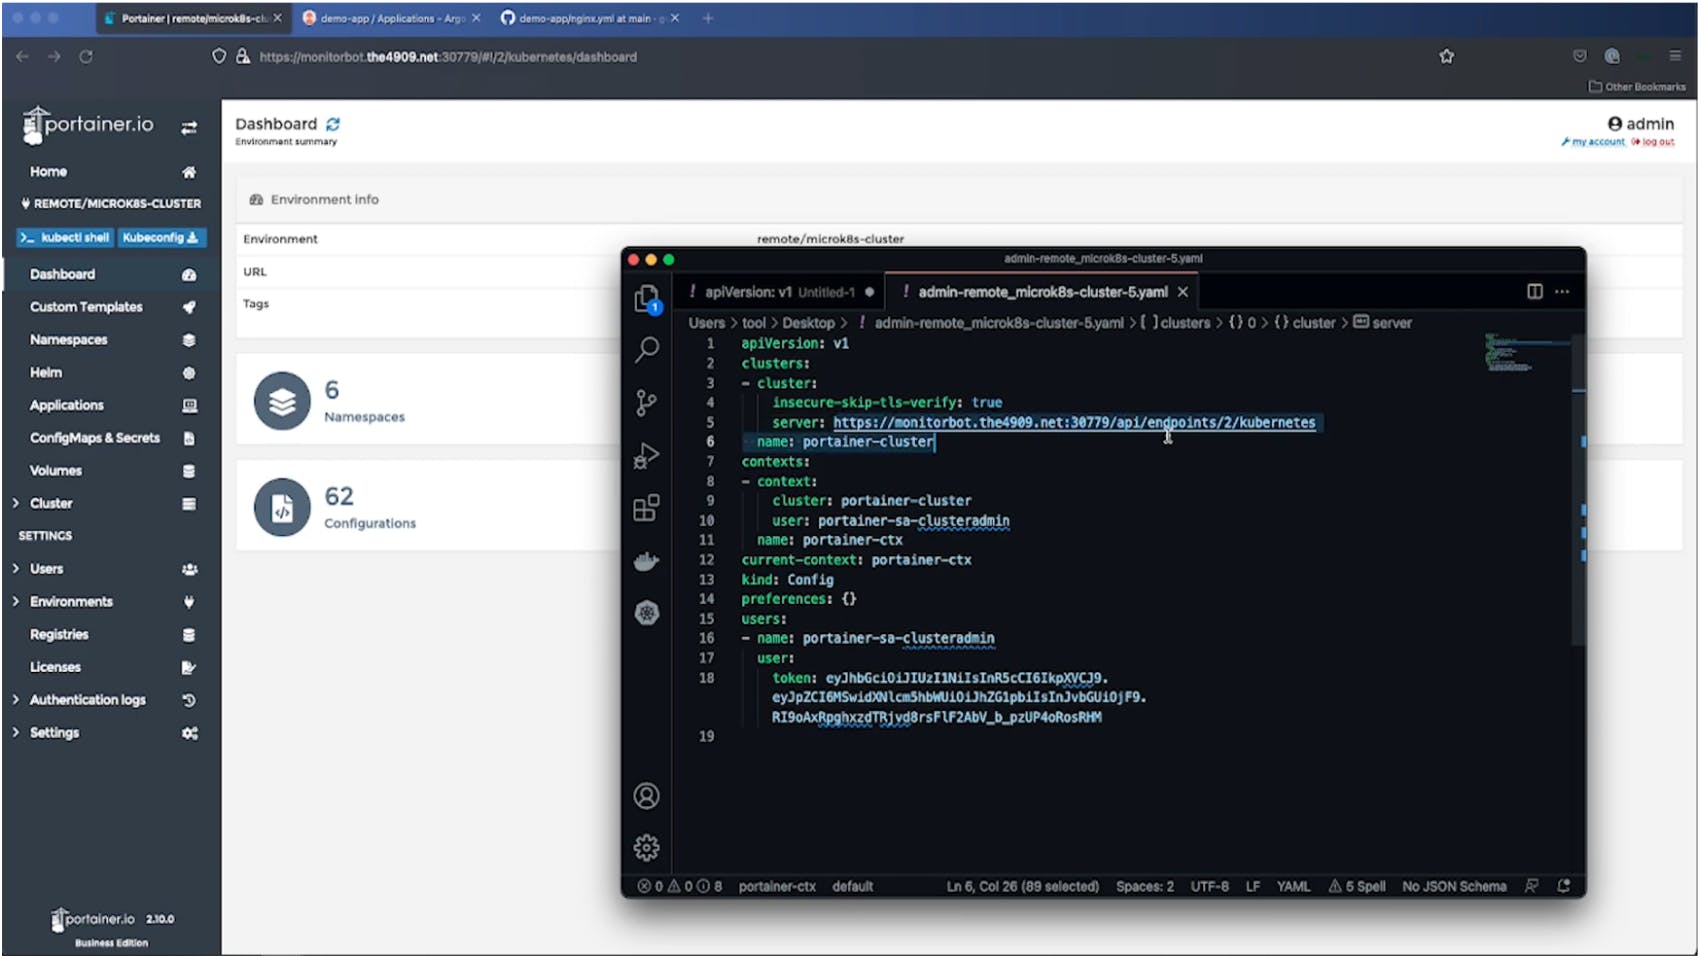Open the my account link

pos(1593,142)
